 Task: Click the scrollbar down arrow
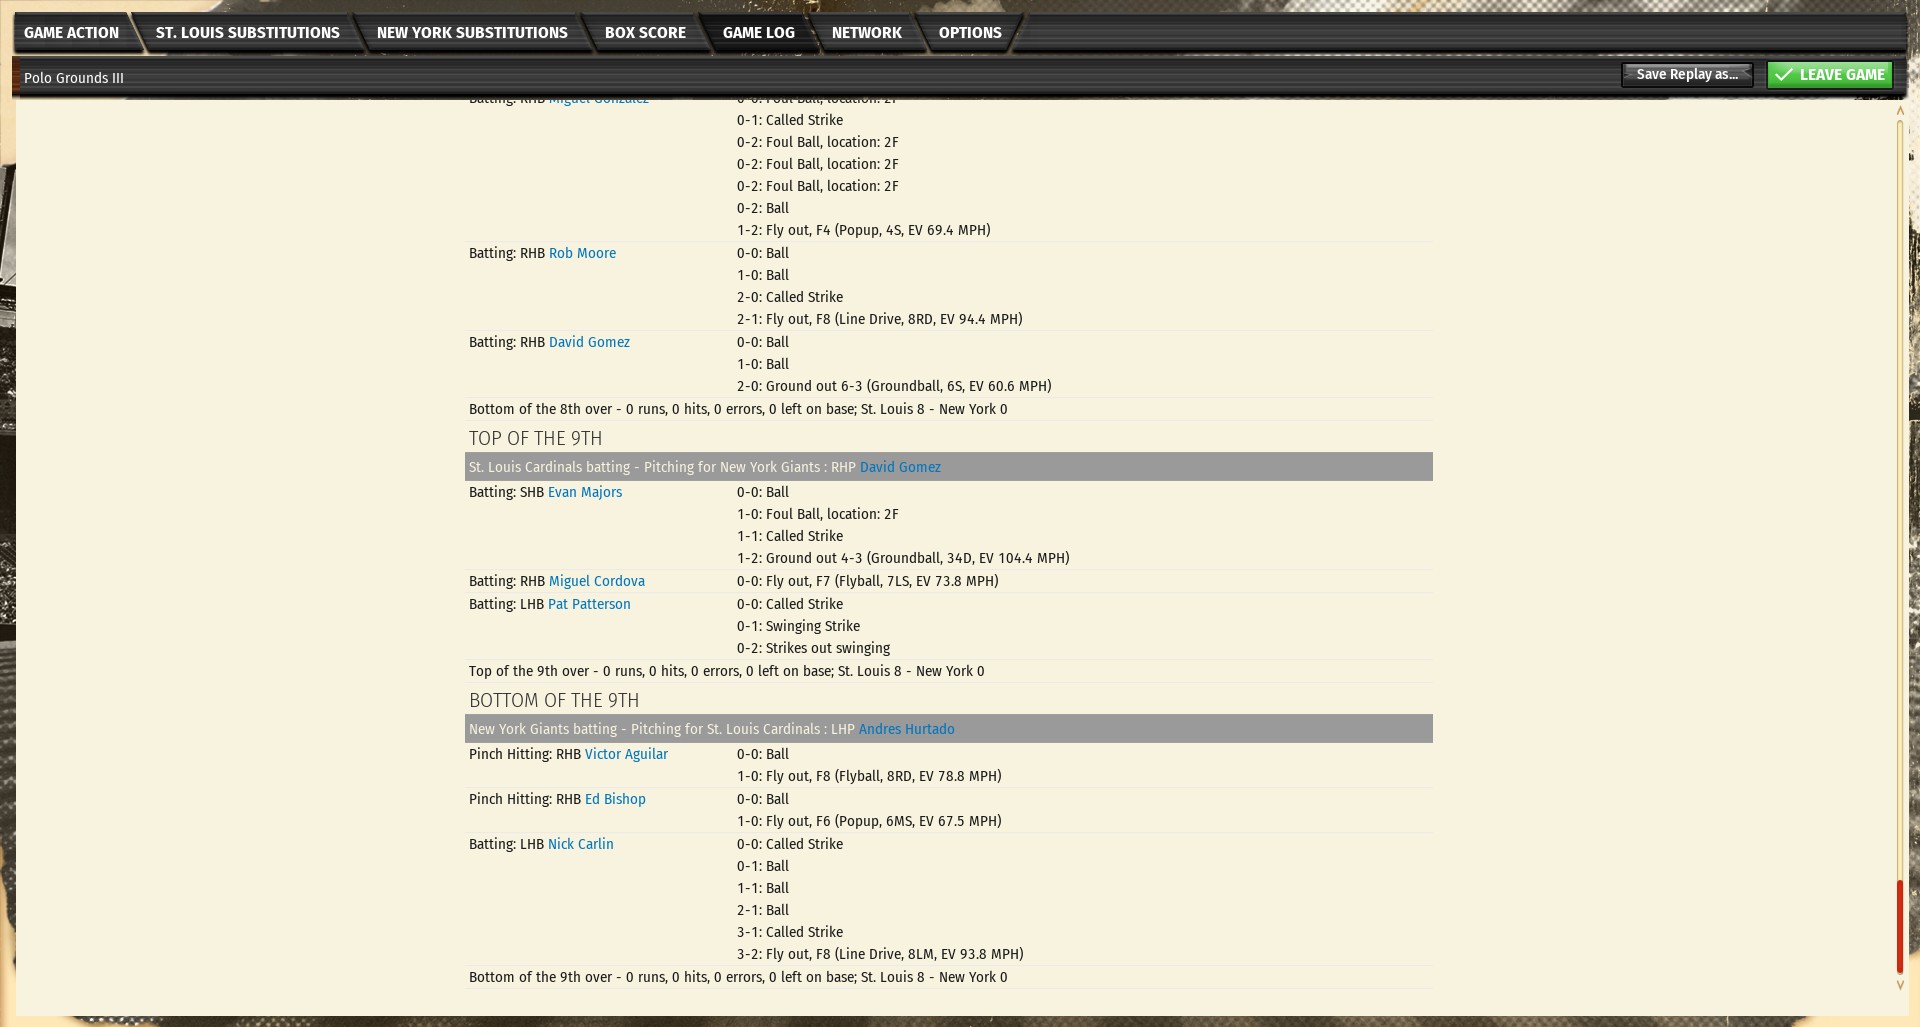point(1900,985)
